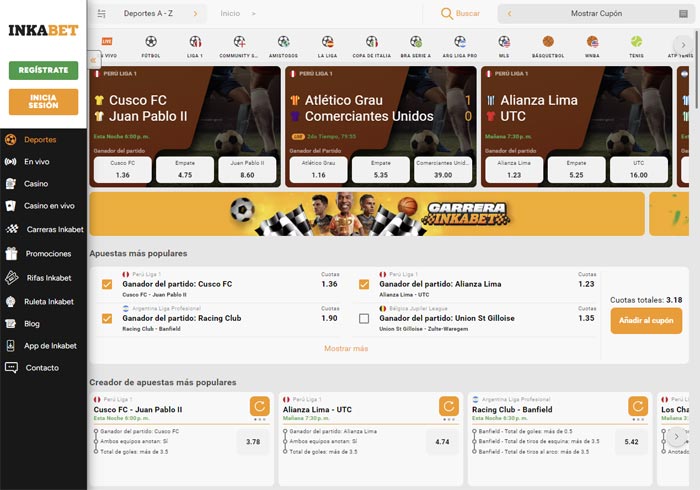Bet on Cusco FC at 1.36 odds
This screenshot has width=700, height=490.
click(123, 170)
